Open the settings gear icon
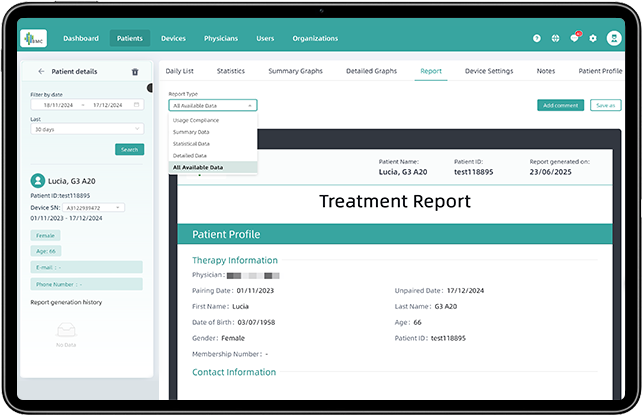642x415 pixels. pyautogui.click(x=592, y=38)
